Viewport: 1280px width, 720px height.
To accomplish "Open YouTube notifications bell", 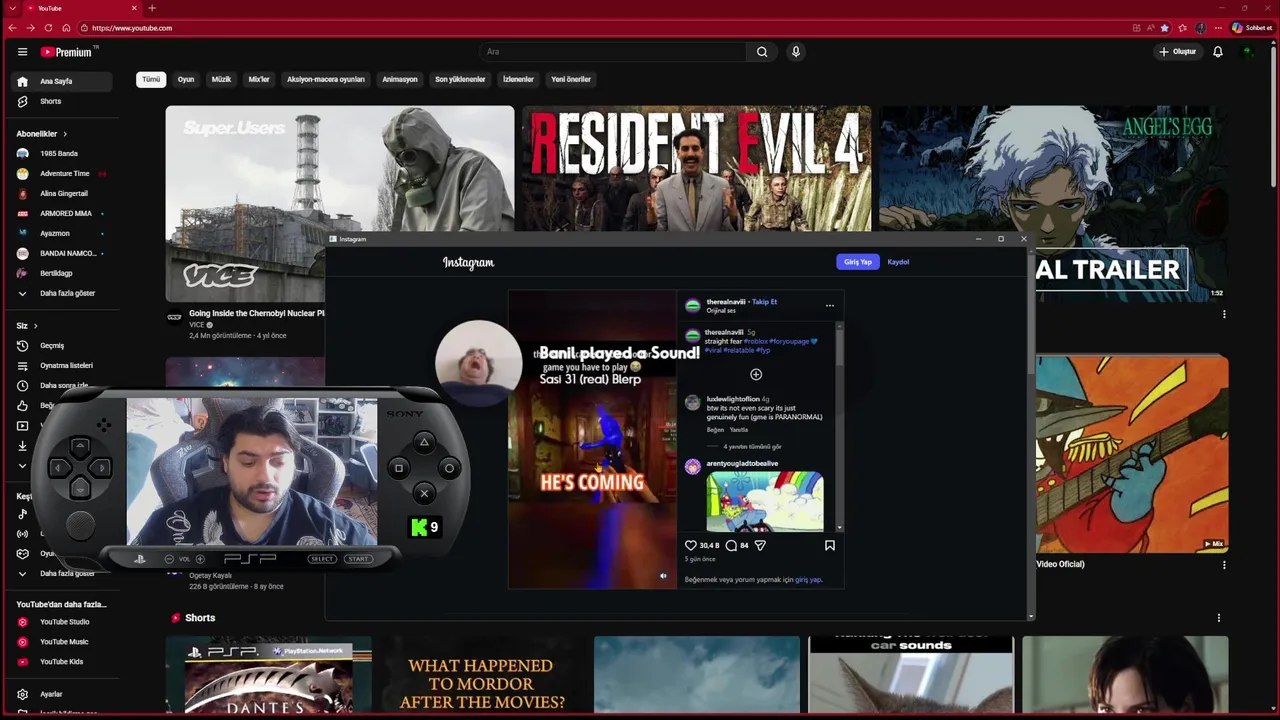I will [x=1218, y=52].
